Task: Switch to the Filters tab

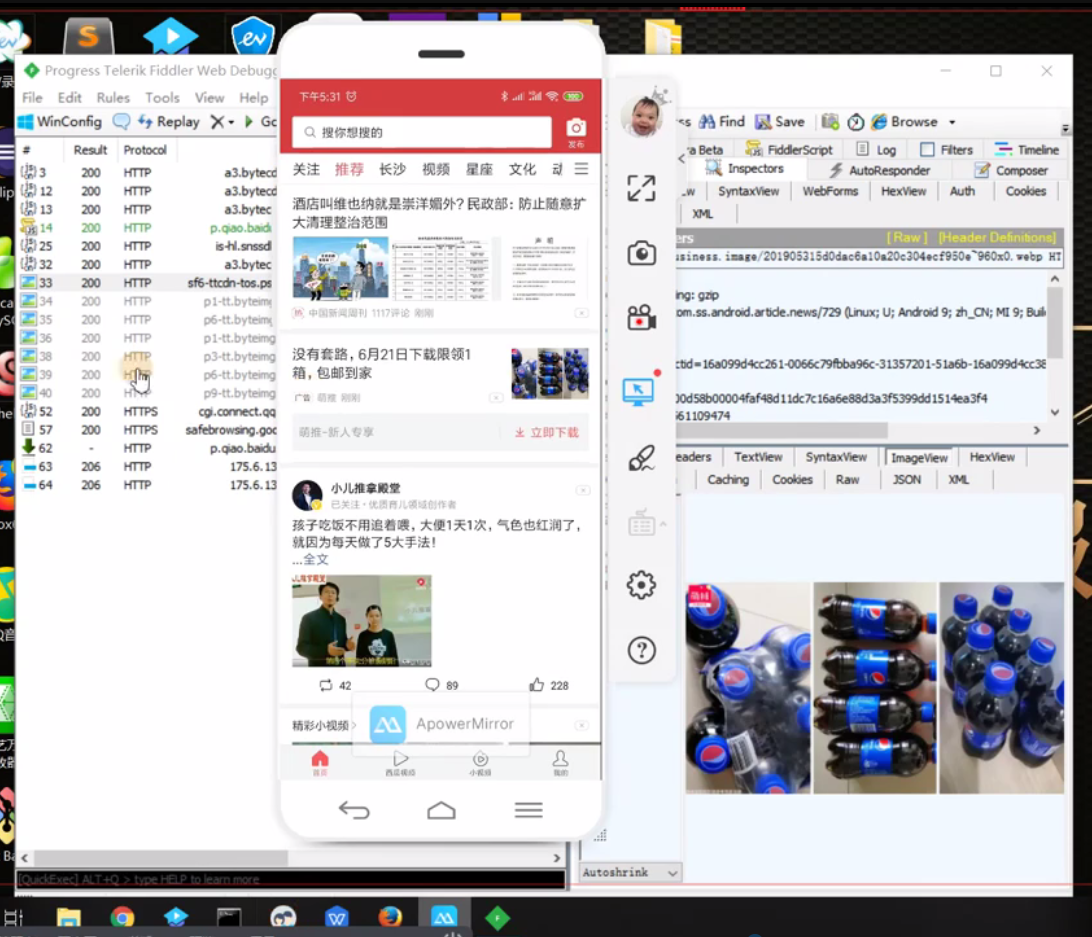Action: pyautogui.click(x=946, y=149)
